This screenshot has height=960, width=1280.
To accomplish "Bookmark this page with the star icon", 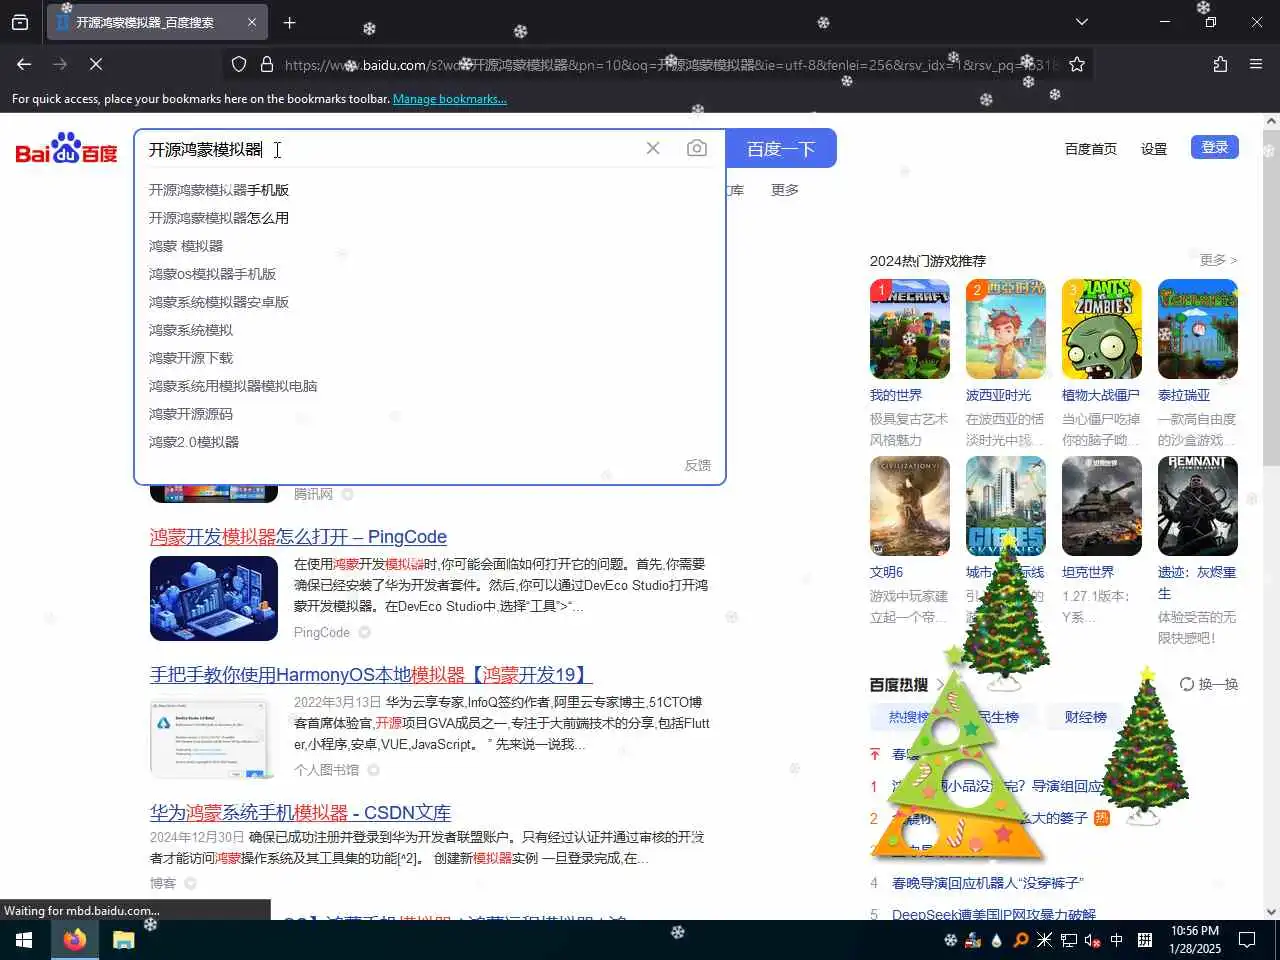I will click(x=1077, y=64).
